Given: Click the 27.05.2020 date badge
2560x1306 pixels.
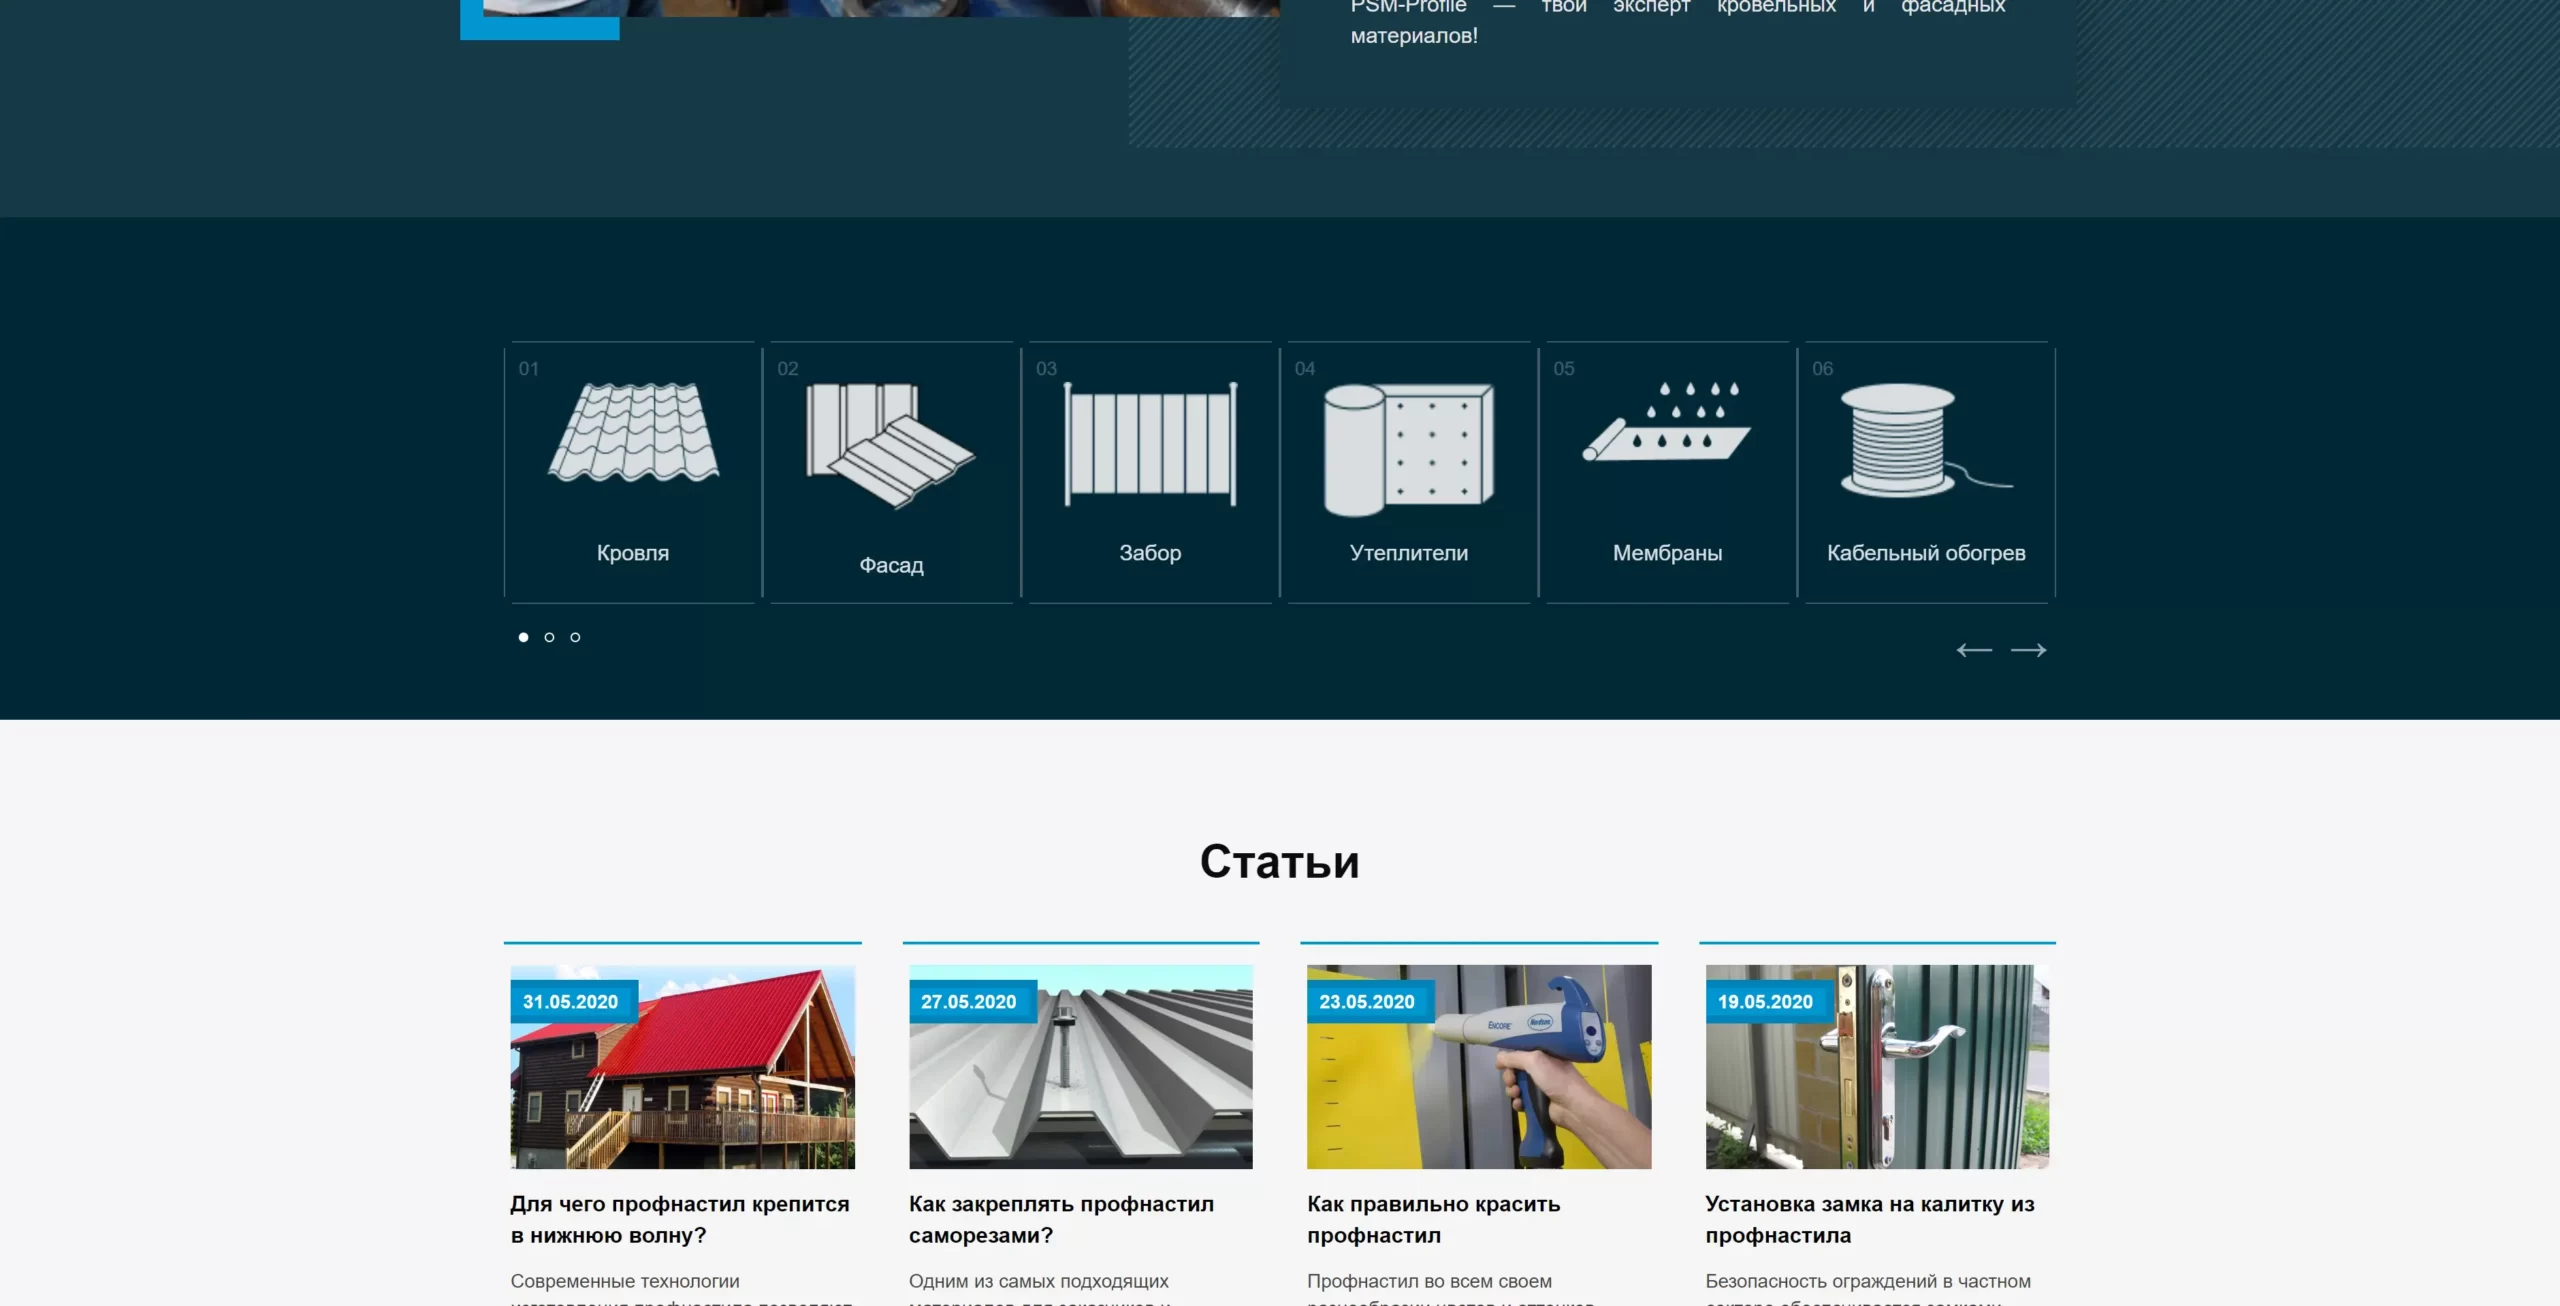Looking at the screenshot, I should pyautogui.click(x=968, y=1001).
